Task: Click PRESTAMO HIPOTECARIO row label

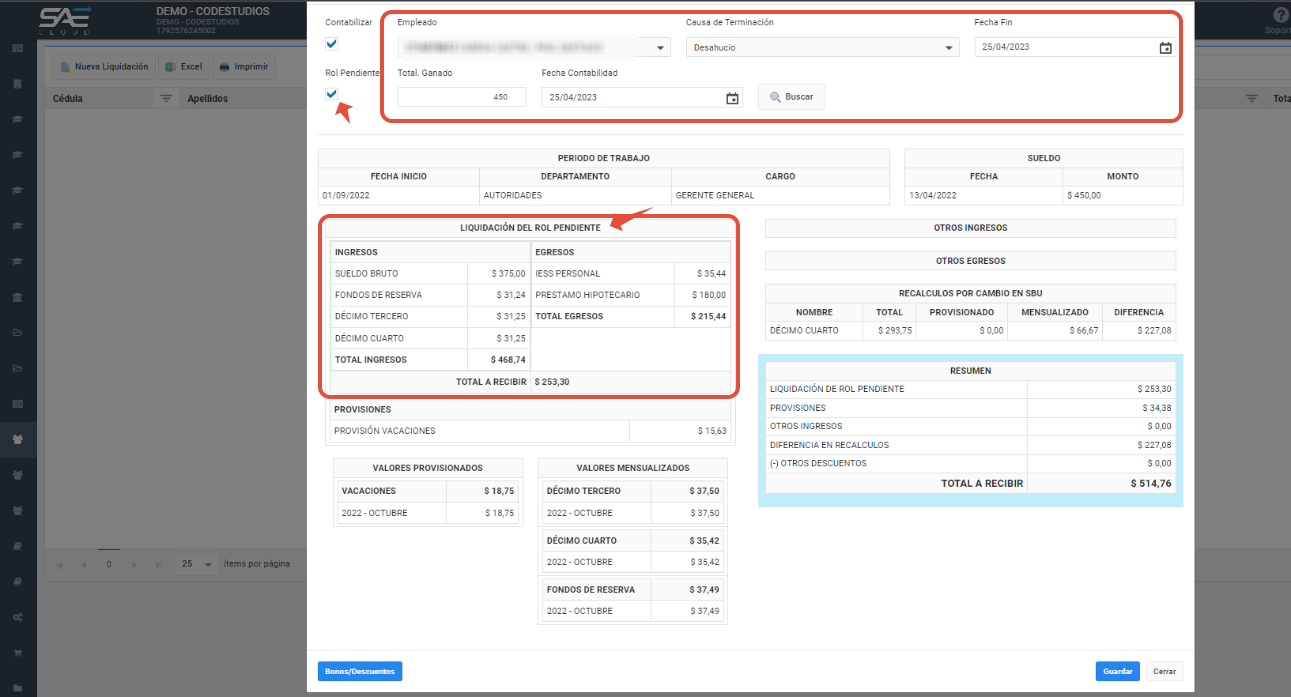Action: [587, 295]
